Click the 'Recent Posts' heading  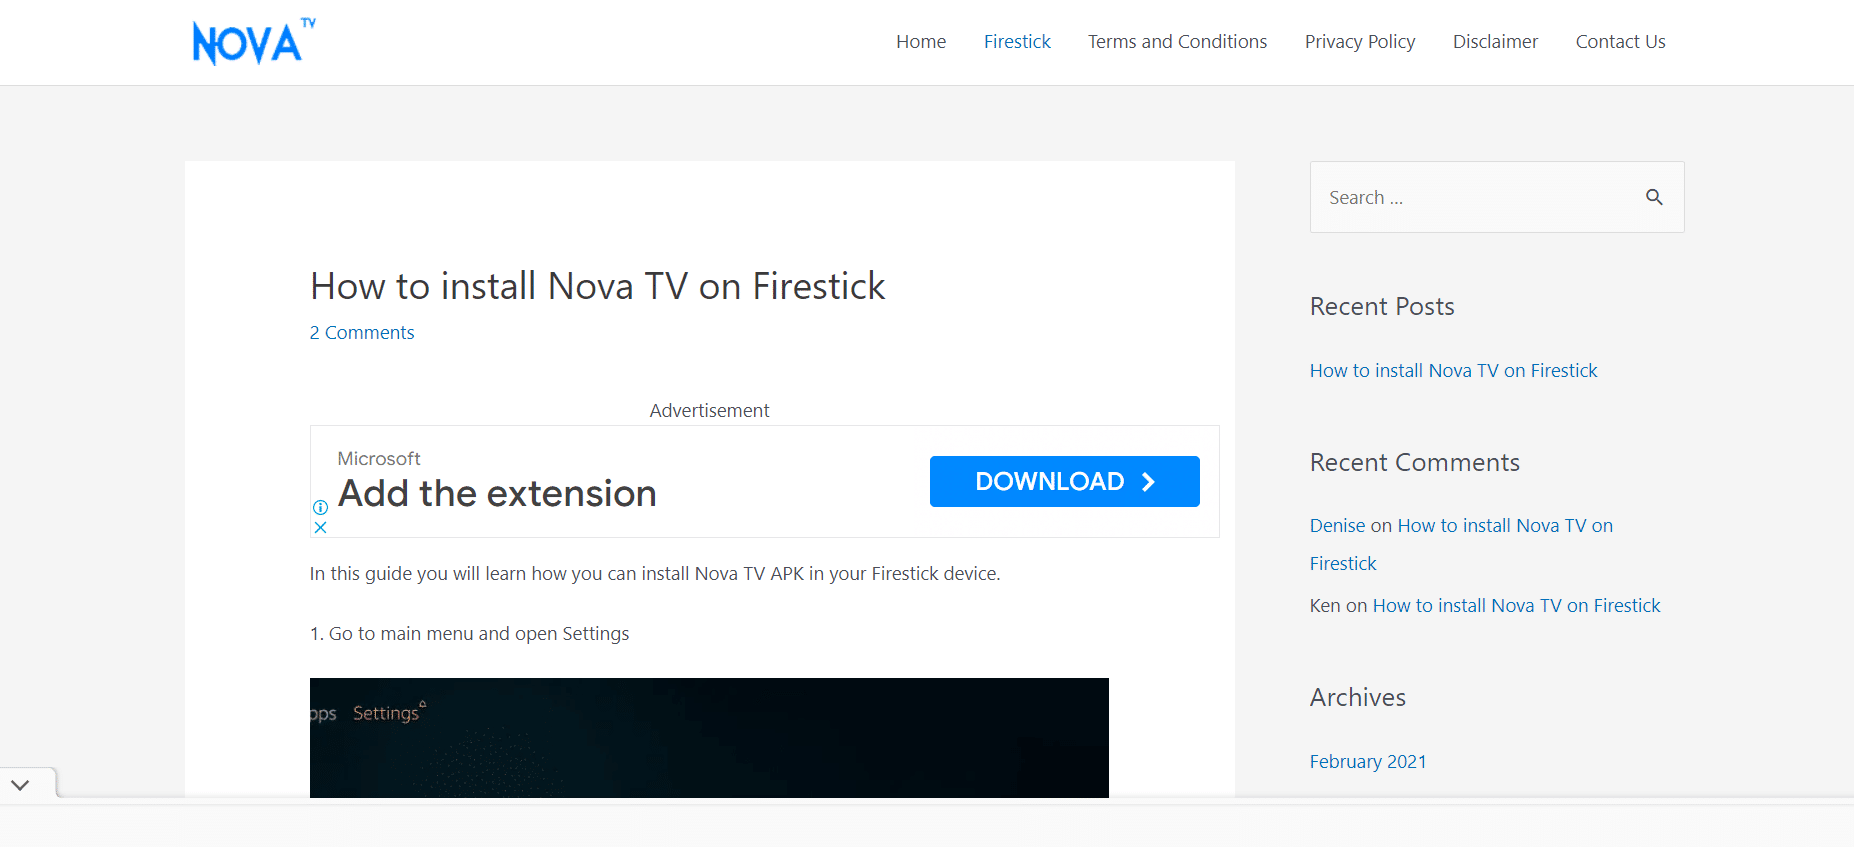click(x=1382, y=307)
